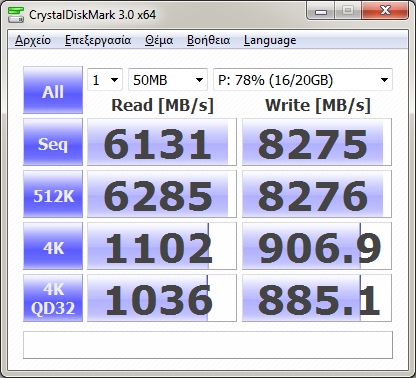Start the 4K QD32 benchmark test
This screenshot has width=416, height=378.
point(53,298)
